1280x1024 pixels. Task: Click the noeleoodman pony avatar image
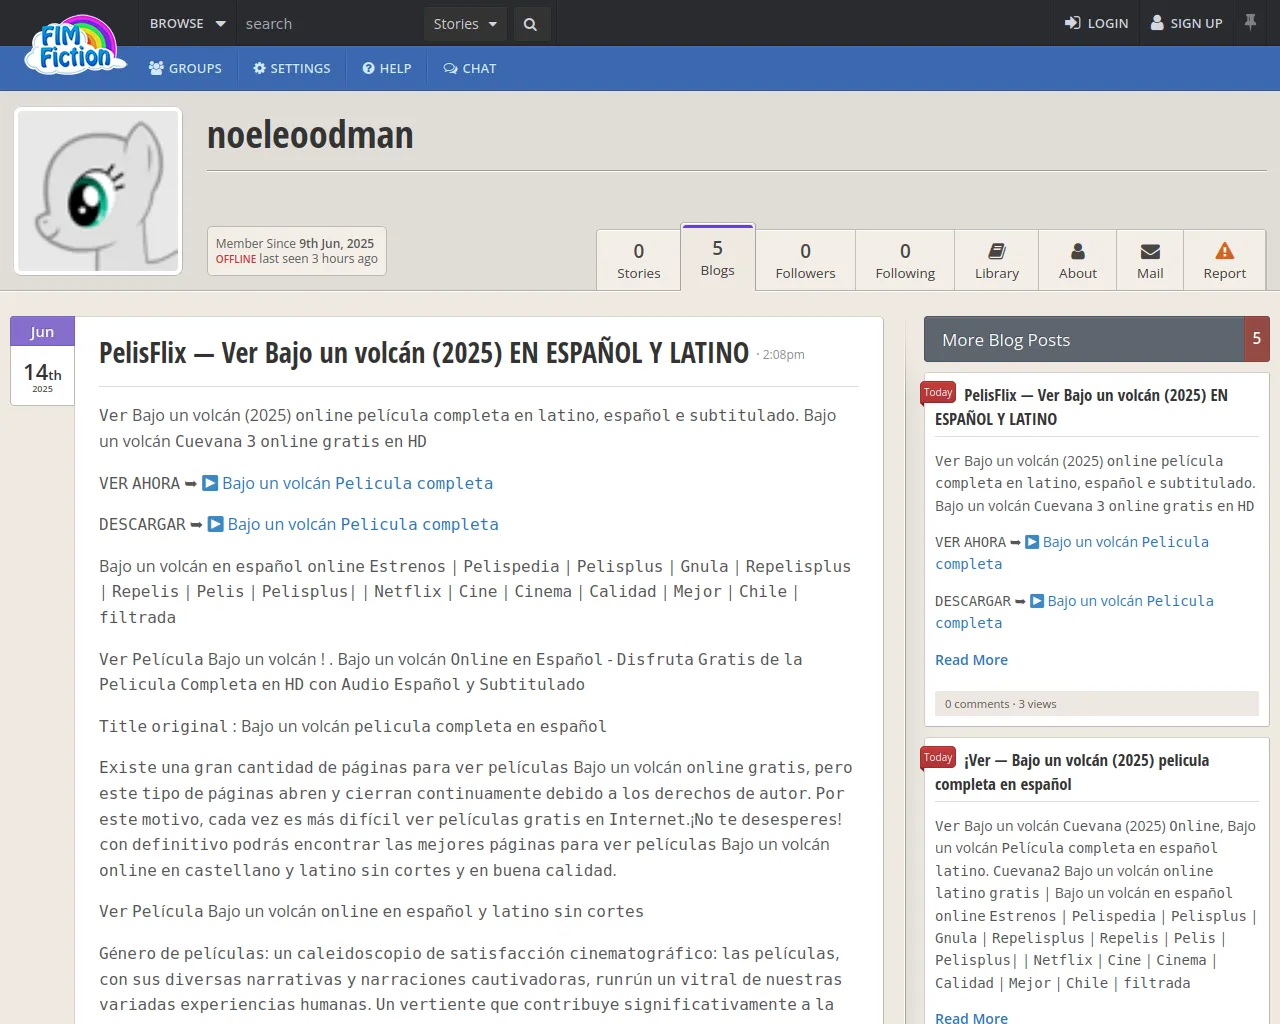(x=98, y=191)
